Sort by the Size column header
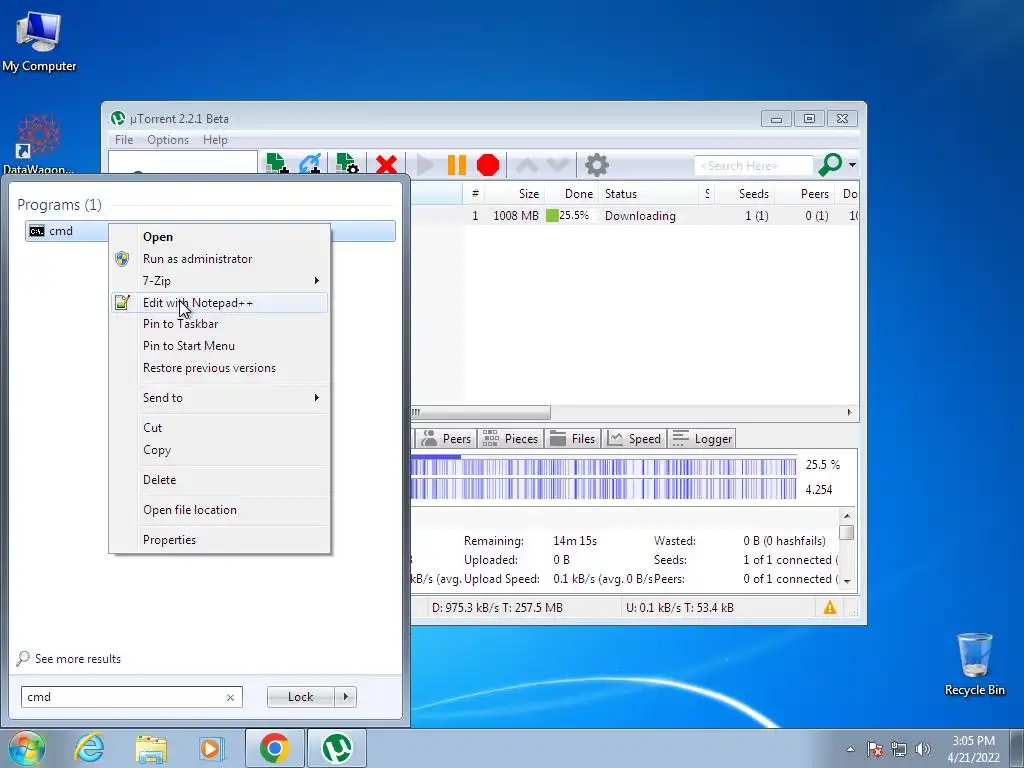Screen dimensions: 1024x768 coord(514,194)
